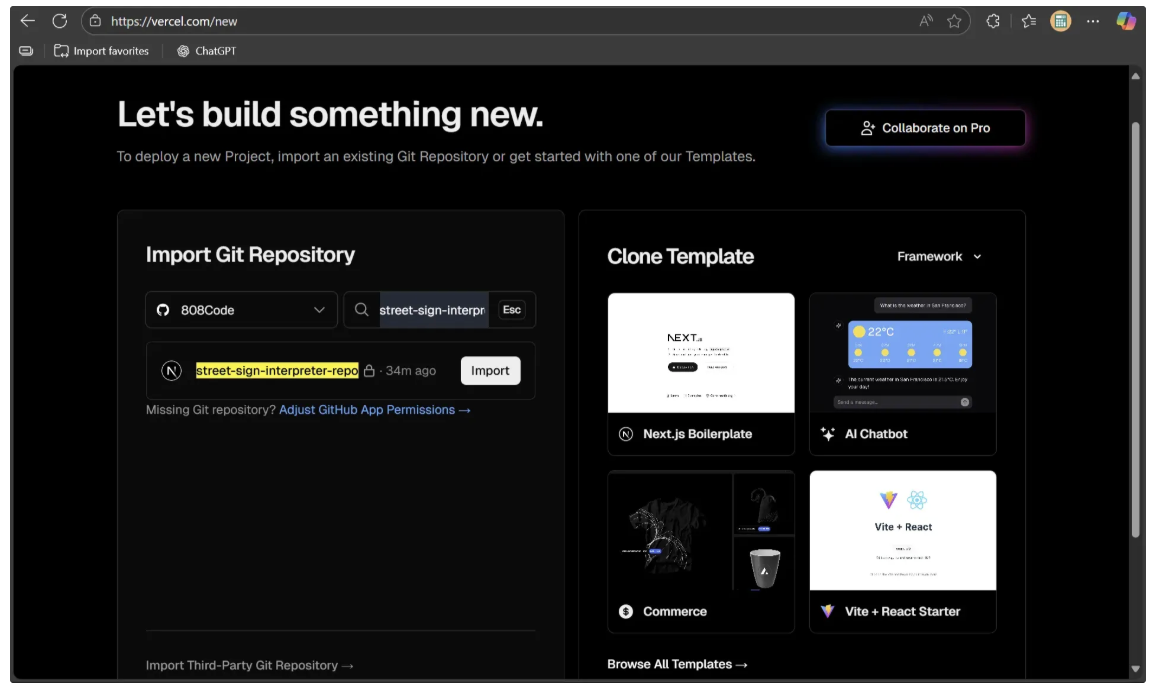The width and height of the screenshot is (1156, 694).
Task: Open the AI Chatbot template thumbnail
Action: point(902,353)
